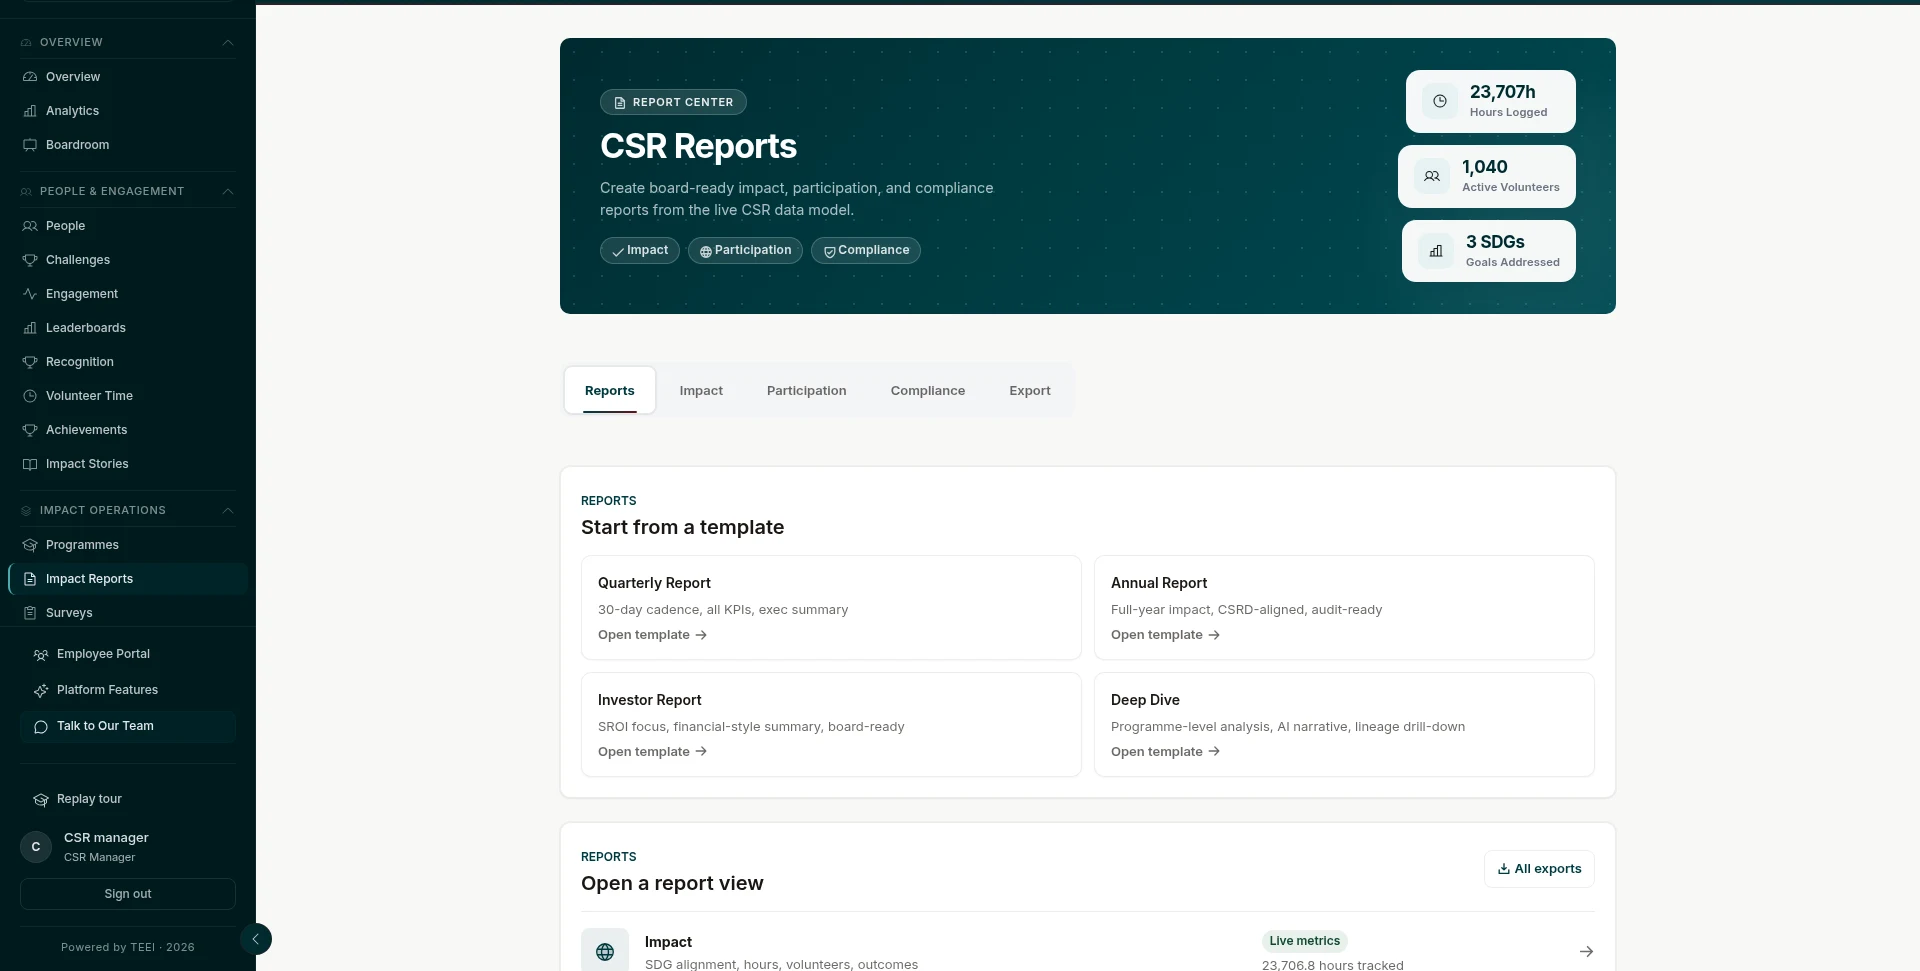
Task: Click Talk to Our Team
Action: coord(128,727)
